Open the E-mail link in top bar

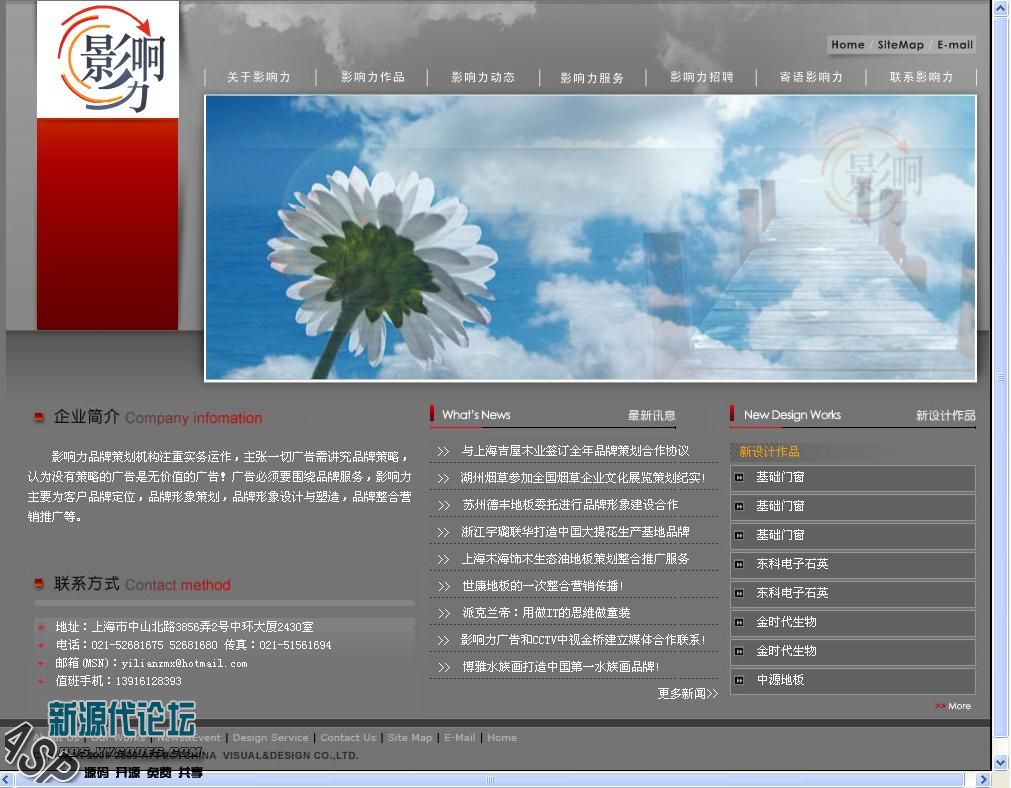point(954,44)
